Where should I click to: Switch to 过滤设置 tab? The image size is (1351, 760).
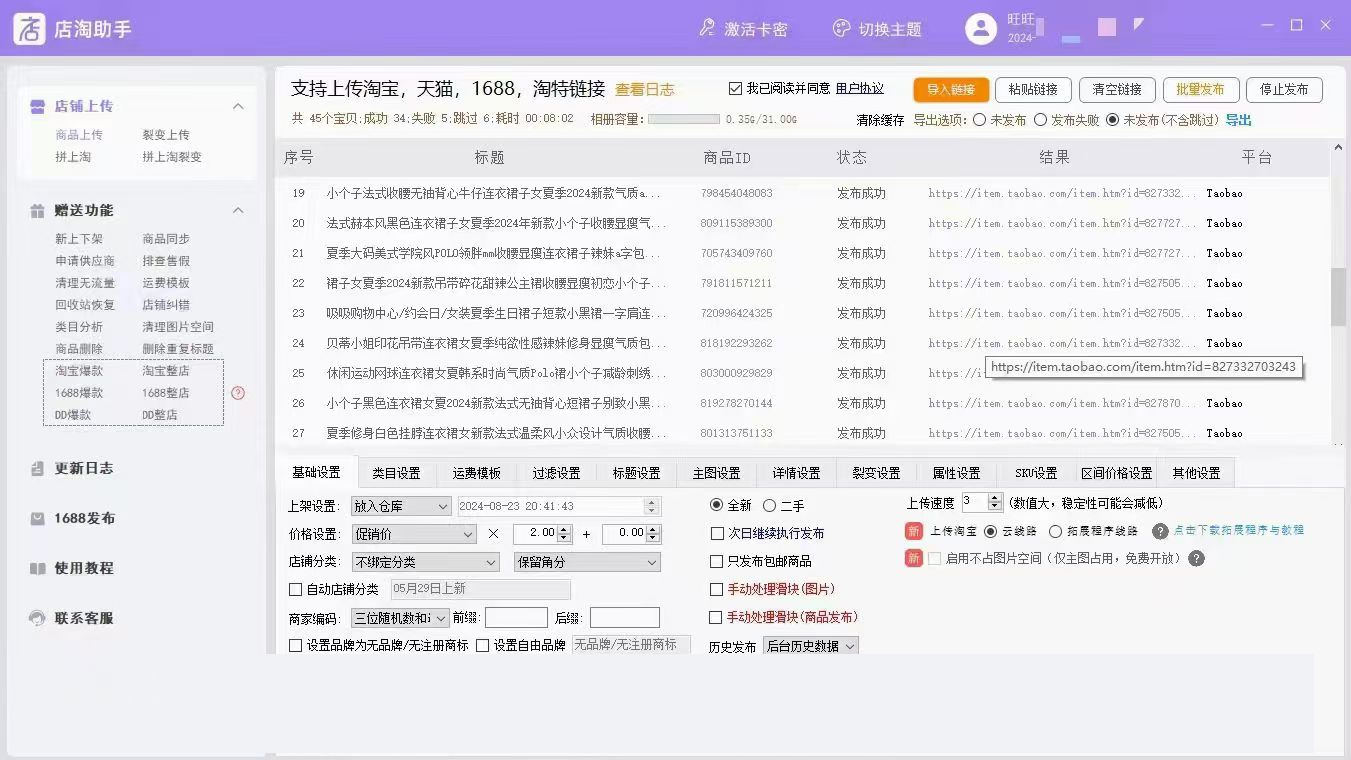click(x=556, y=473)
